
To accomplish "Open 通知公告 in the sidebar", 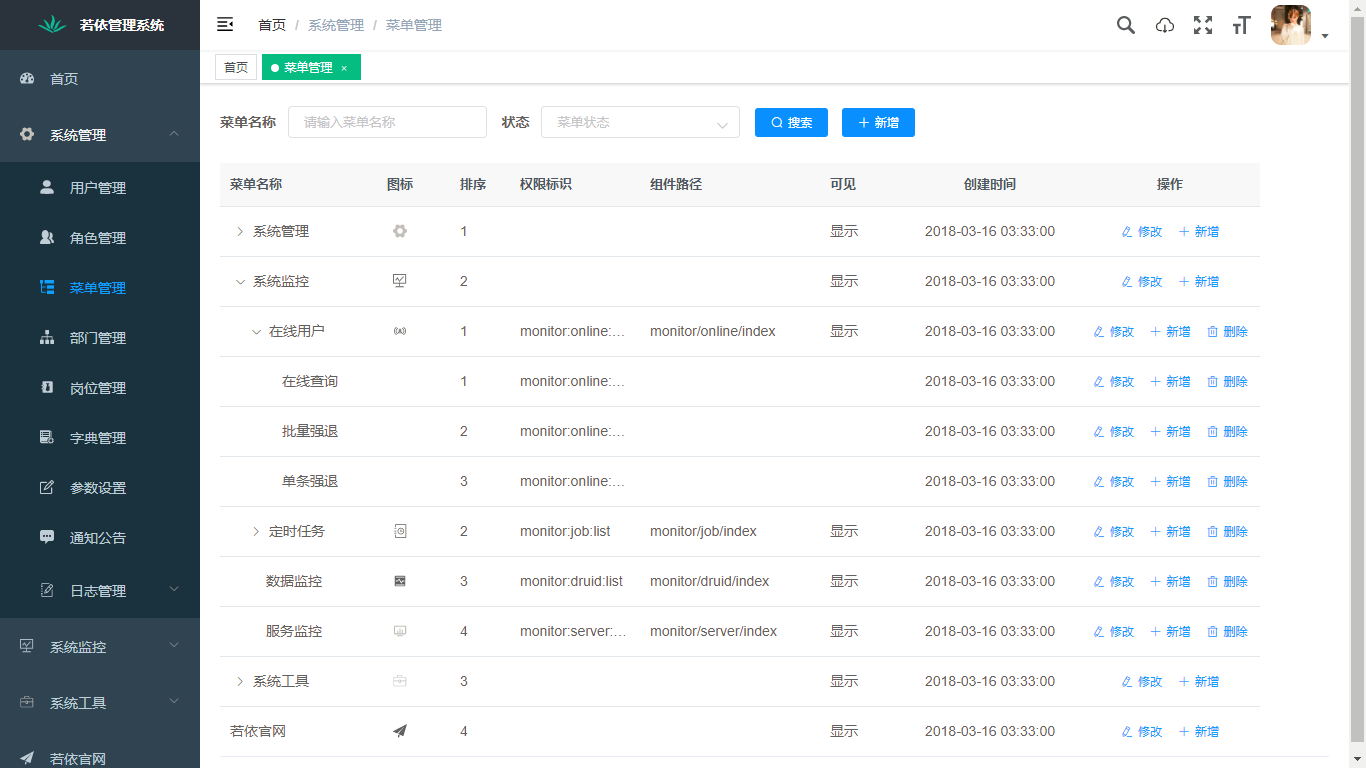I will point(100,537).
